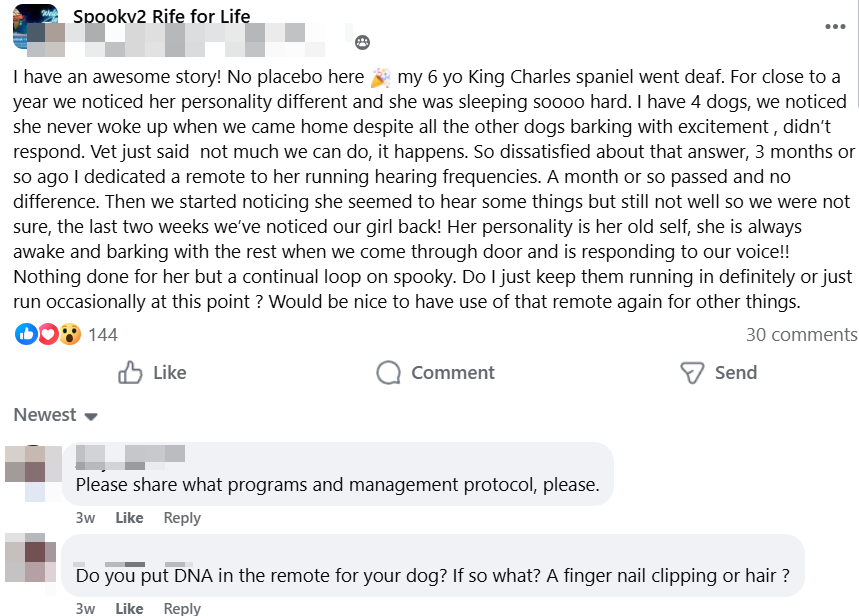This screenshot has height=616, width=859.
Task: Click the Spooky2 Rife for Life group avatar
Action: click(34, 26)
